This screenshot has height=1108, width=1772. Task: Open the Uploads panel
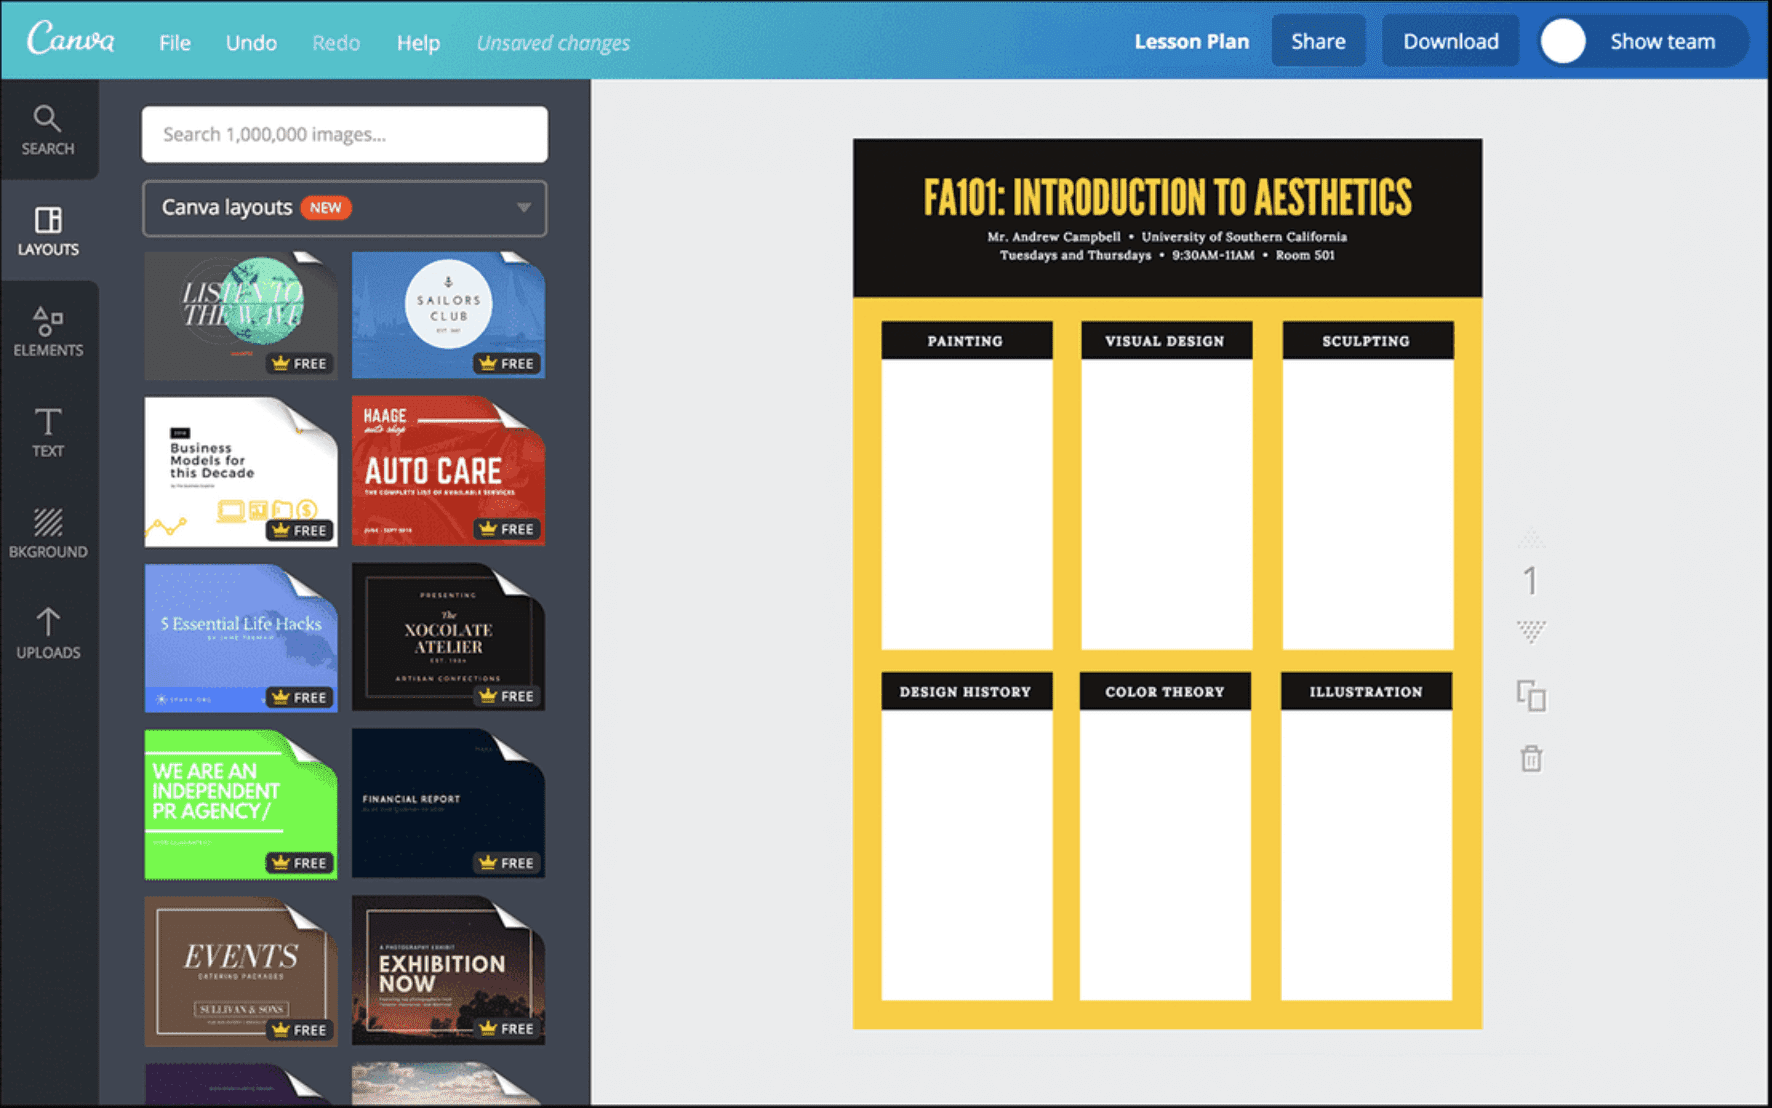48,634
